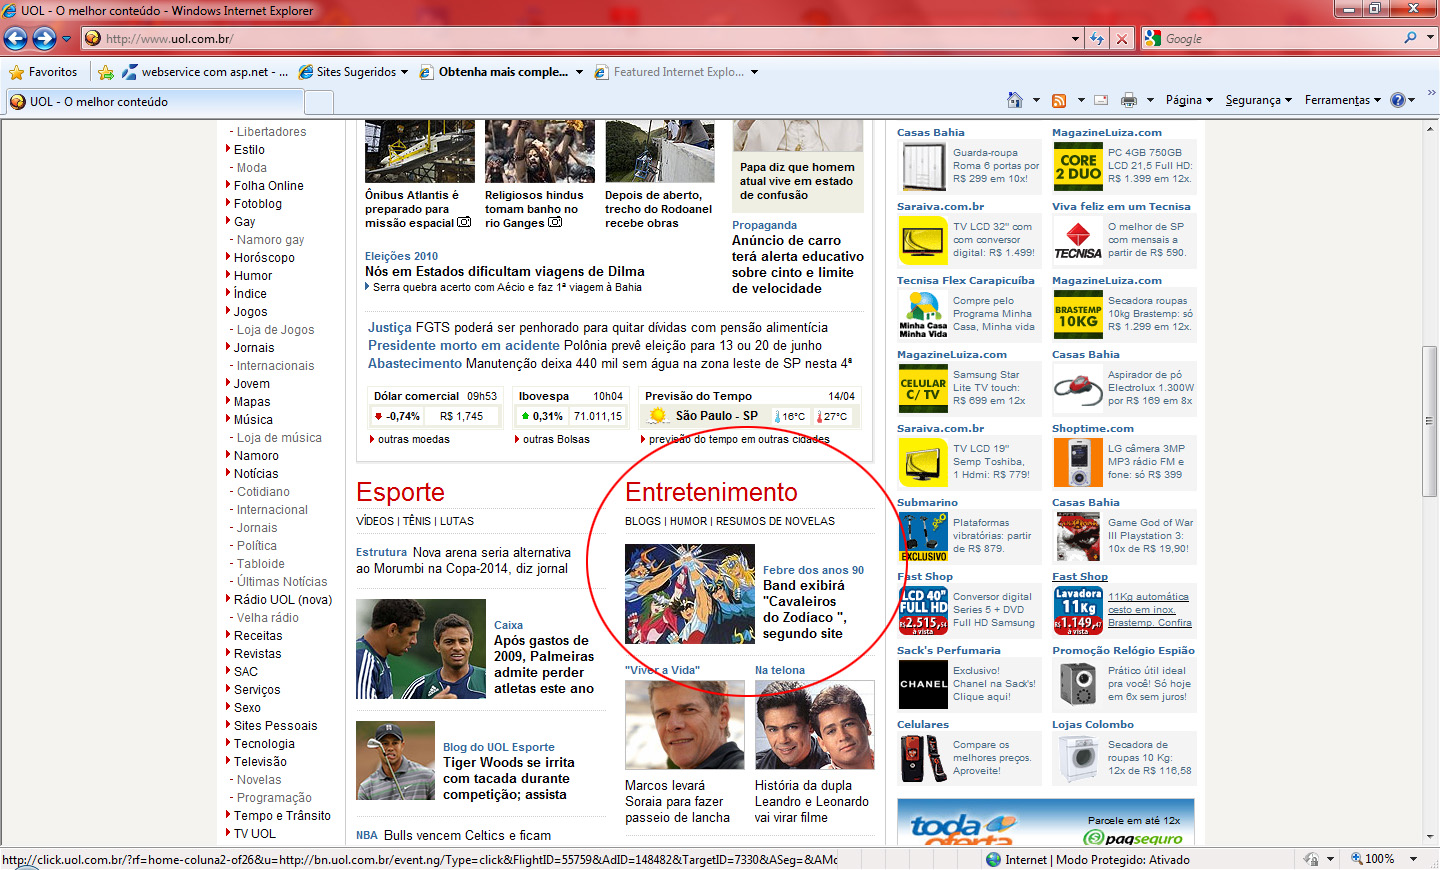This screenshot has width=1440, height=870.
Task: Open Folha Online in sidebar
Action: pos(268,186)
